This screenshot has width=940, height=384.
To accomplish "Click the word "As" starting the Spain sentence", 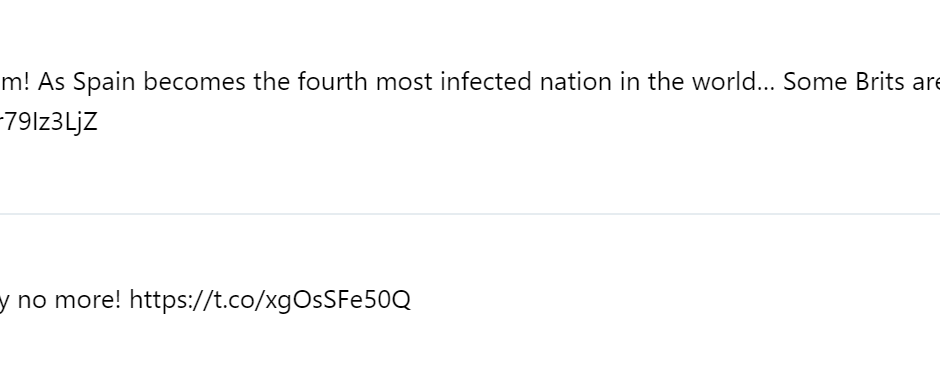I will pyautogui.click(x=52, y=82).
